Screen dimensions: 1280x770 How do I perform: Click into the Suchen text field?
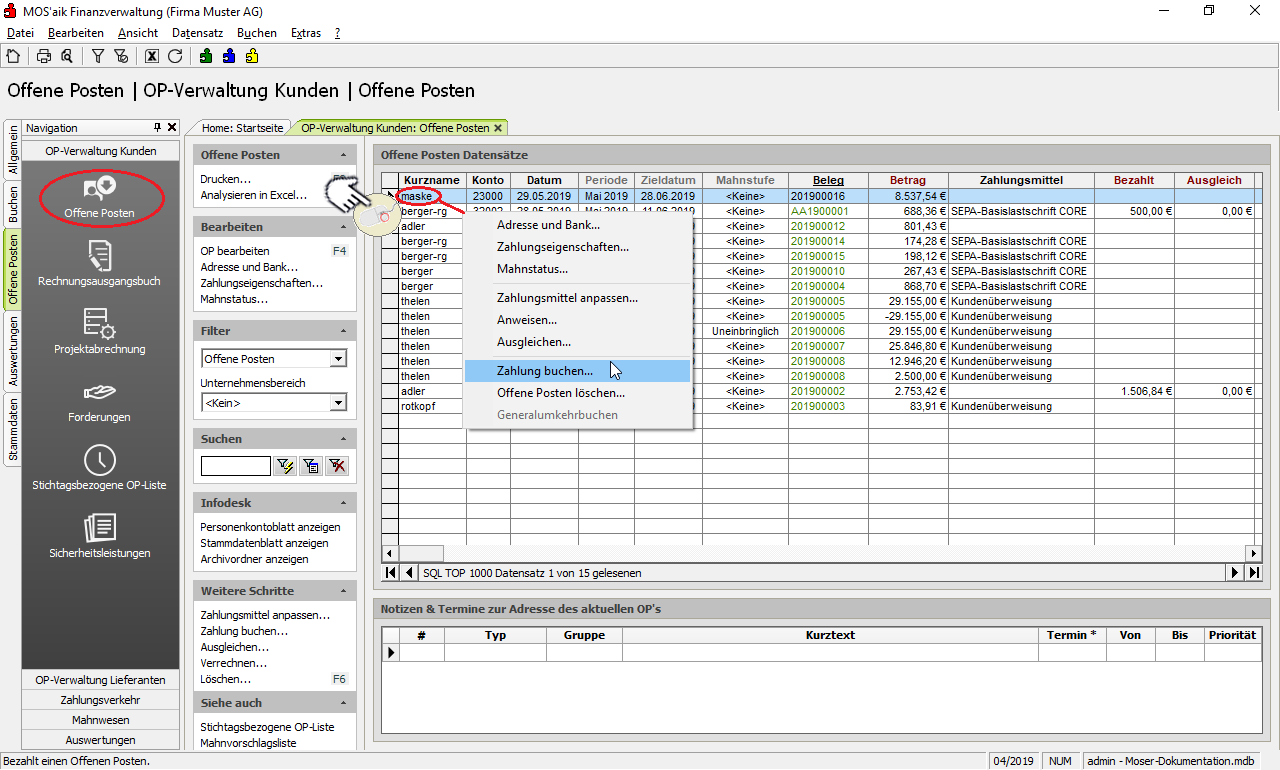point(235,465)
